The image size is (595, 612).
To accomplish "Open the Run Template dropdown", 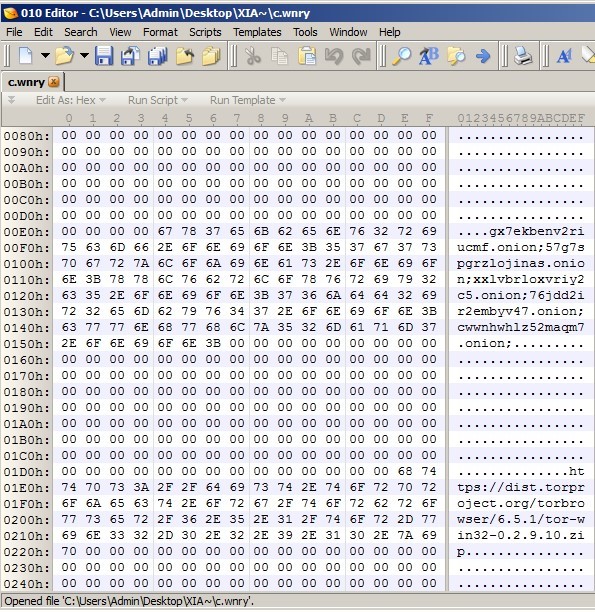I will 248,100.
